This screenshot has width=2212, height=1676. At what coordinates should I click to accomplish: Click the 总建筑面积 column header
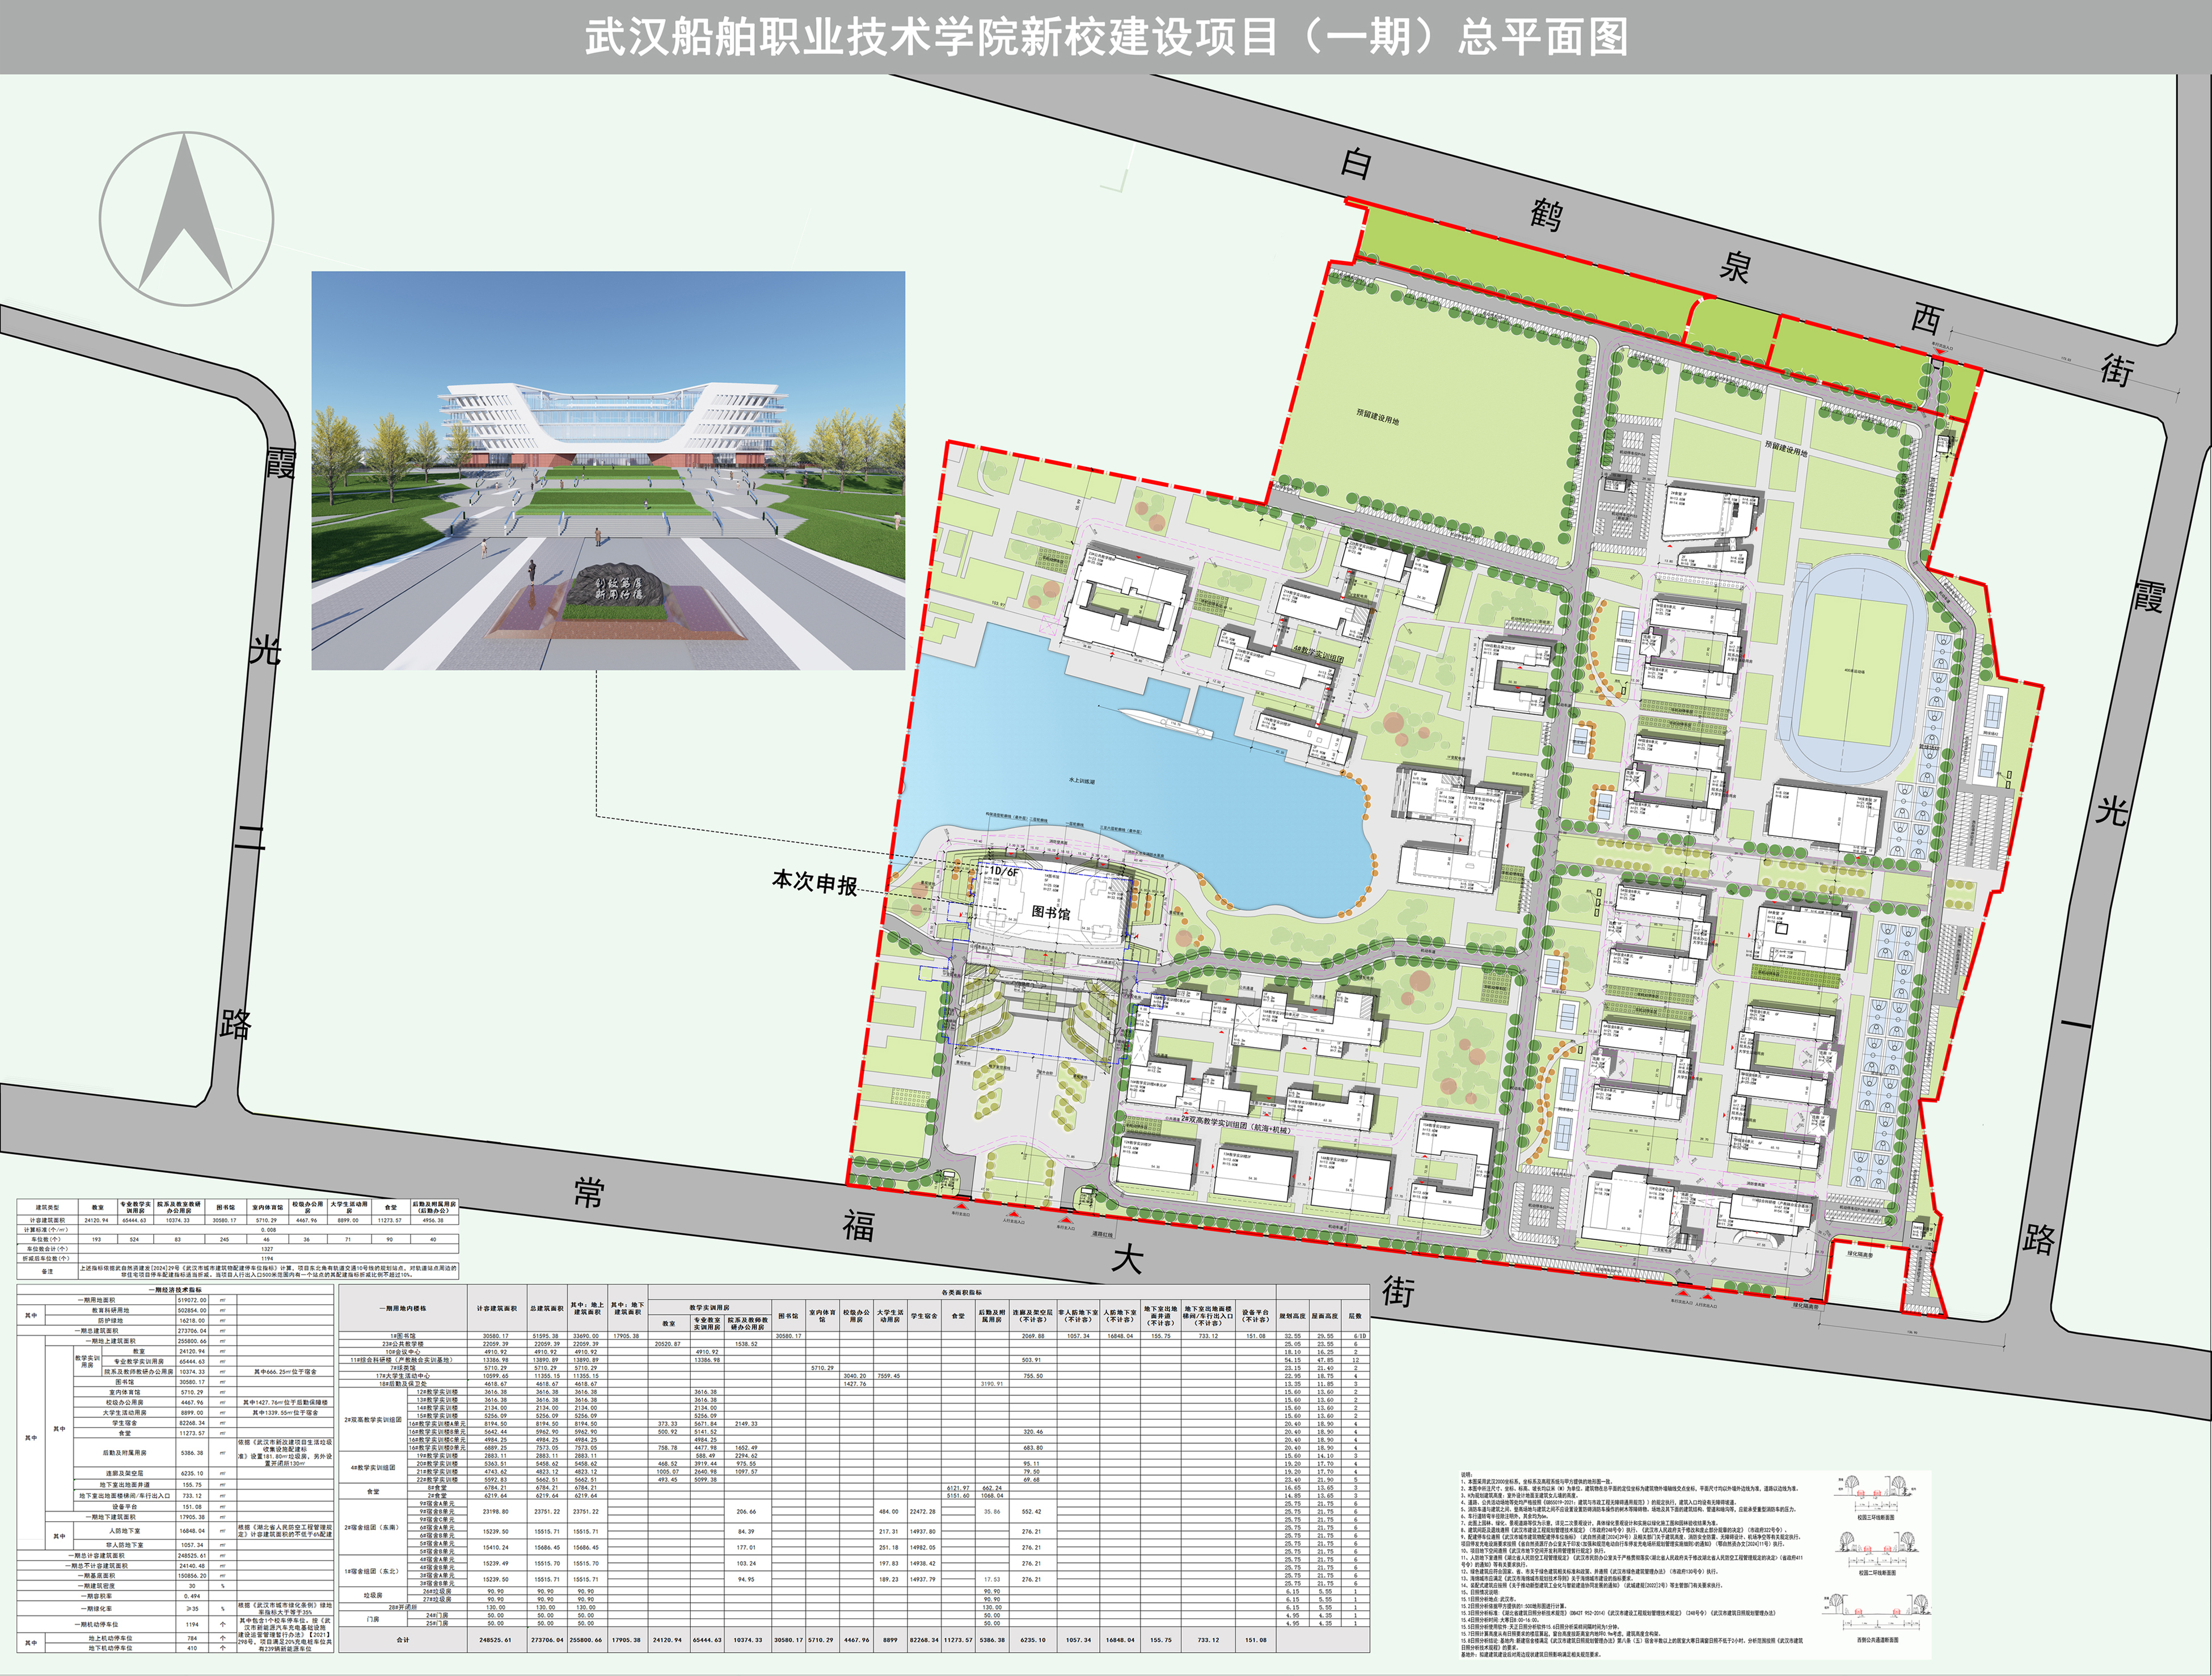(x=546, y=1309)
